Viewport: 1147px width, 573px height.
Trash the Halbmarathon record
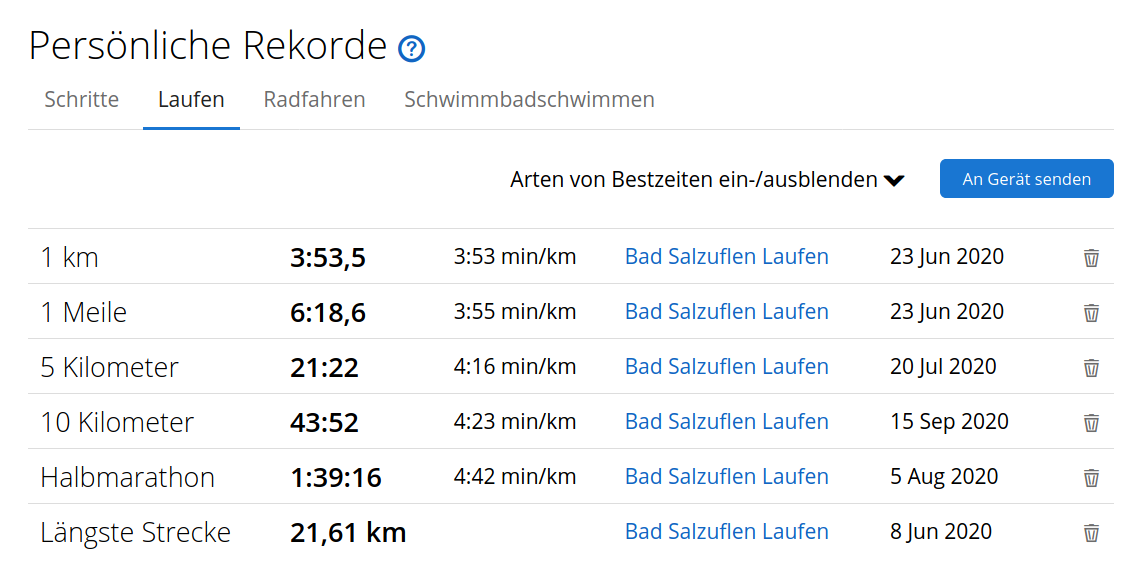(x=1091, y=478)
